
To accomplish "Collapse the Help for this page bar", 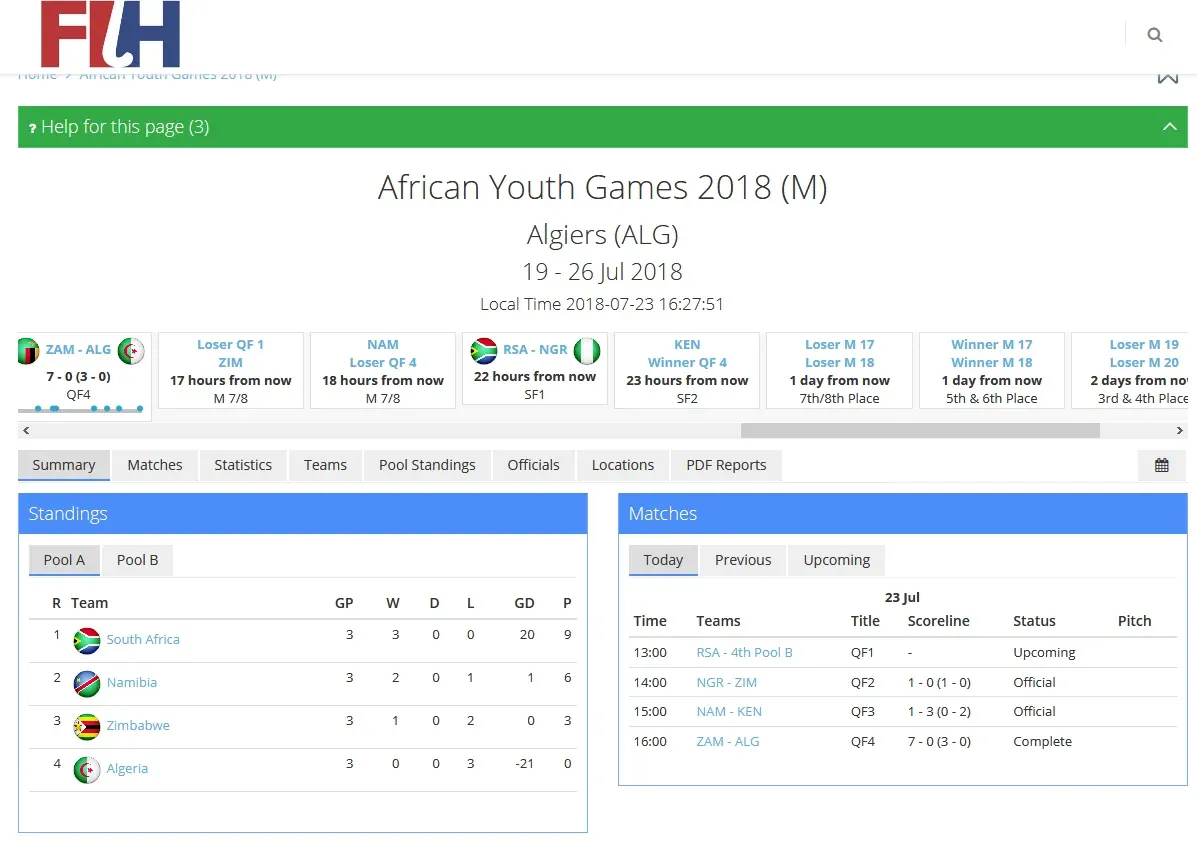I will click(1168, 127).
